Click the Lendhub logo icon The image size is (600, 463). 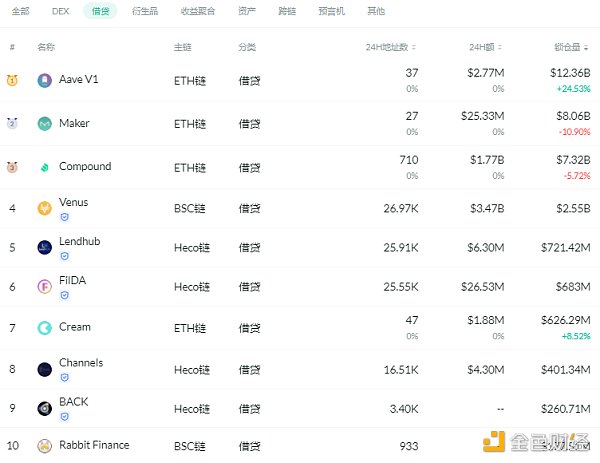(44, 247)
